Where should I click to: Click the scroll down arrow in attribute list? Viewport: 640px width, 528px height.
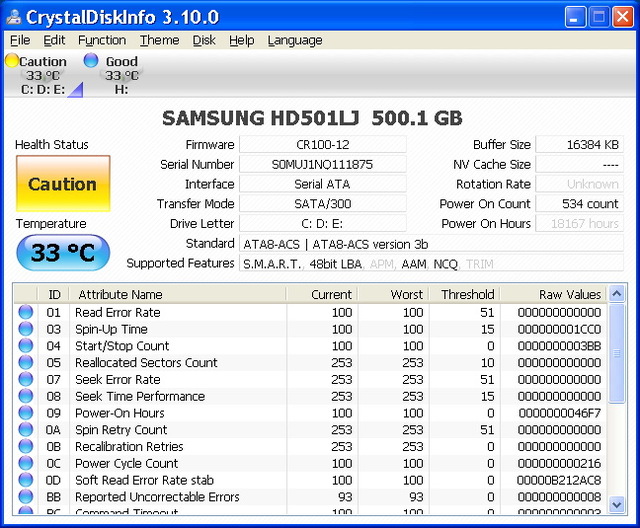(617, 504)
